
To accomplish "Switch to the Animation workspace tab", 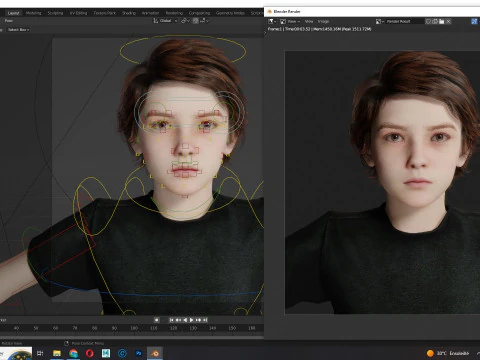I will click(x=150, y=13).
